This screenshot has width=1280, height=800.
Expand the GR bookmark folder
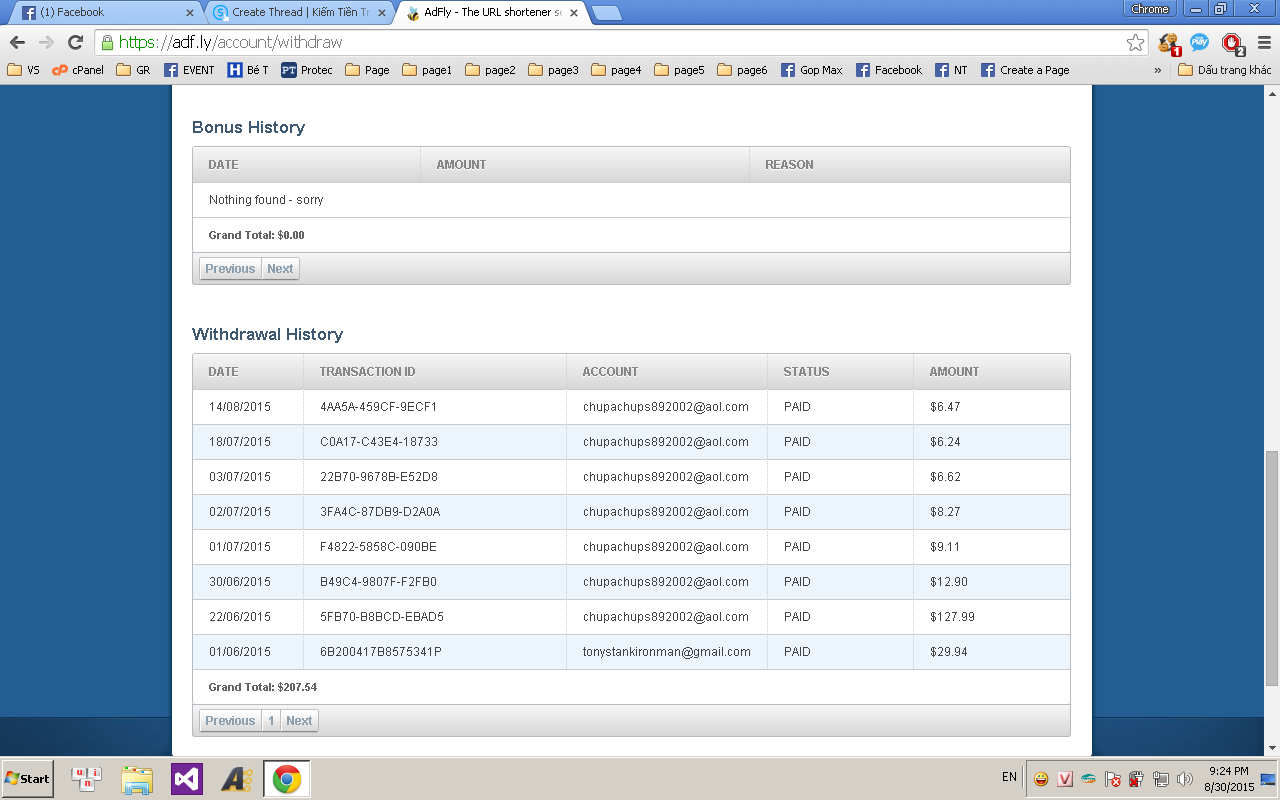coord(133,70)
